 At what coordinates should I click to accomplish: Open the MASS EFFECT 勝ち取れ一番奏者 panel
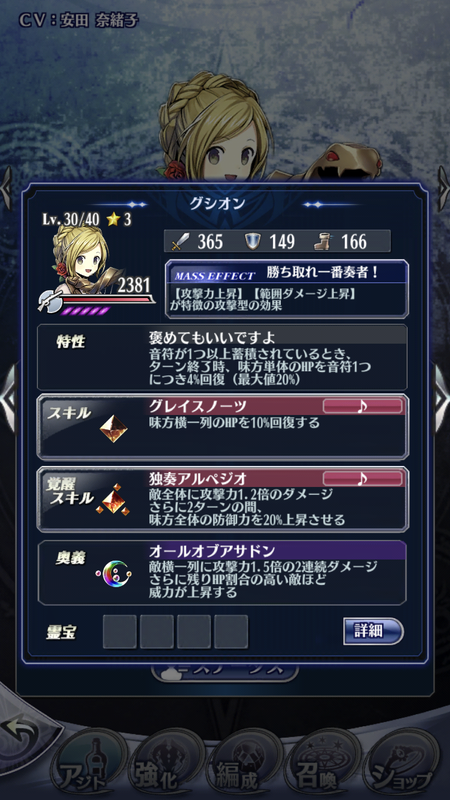tap(287, 289)
